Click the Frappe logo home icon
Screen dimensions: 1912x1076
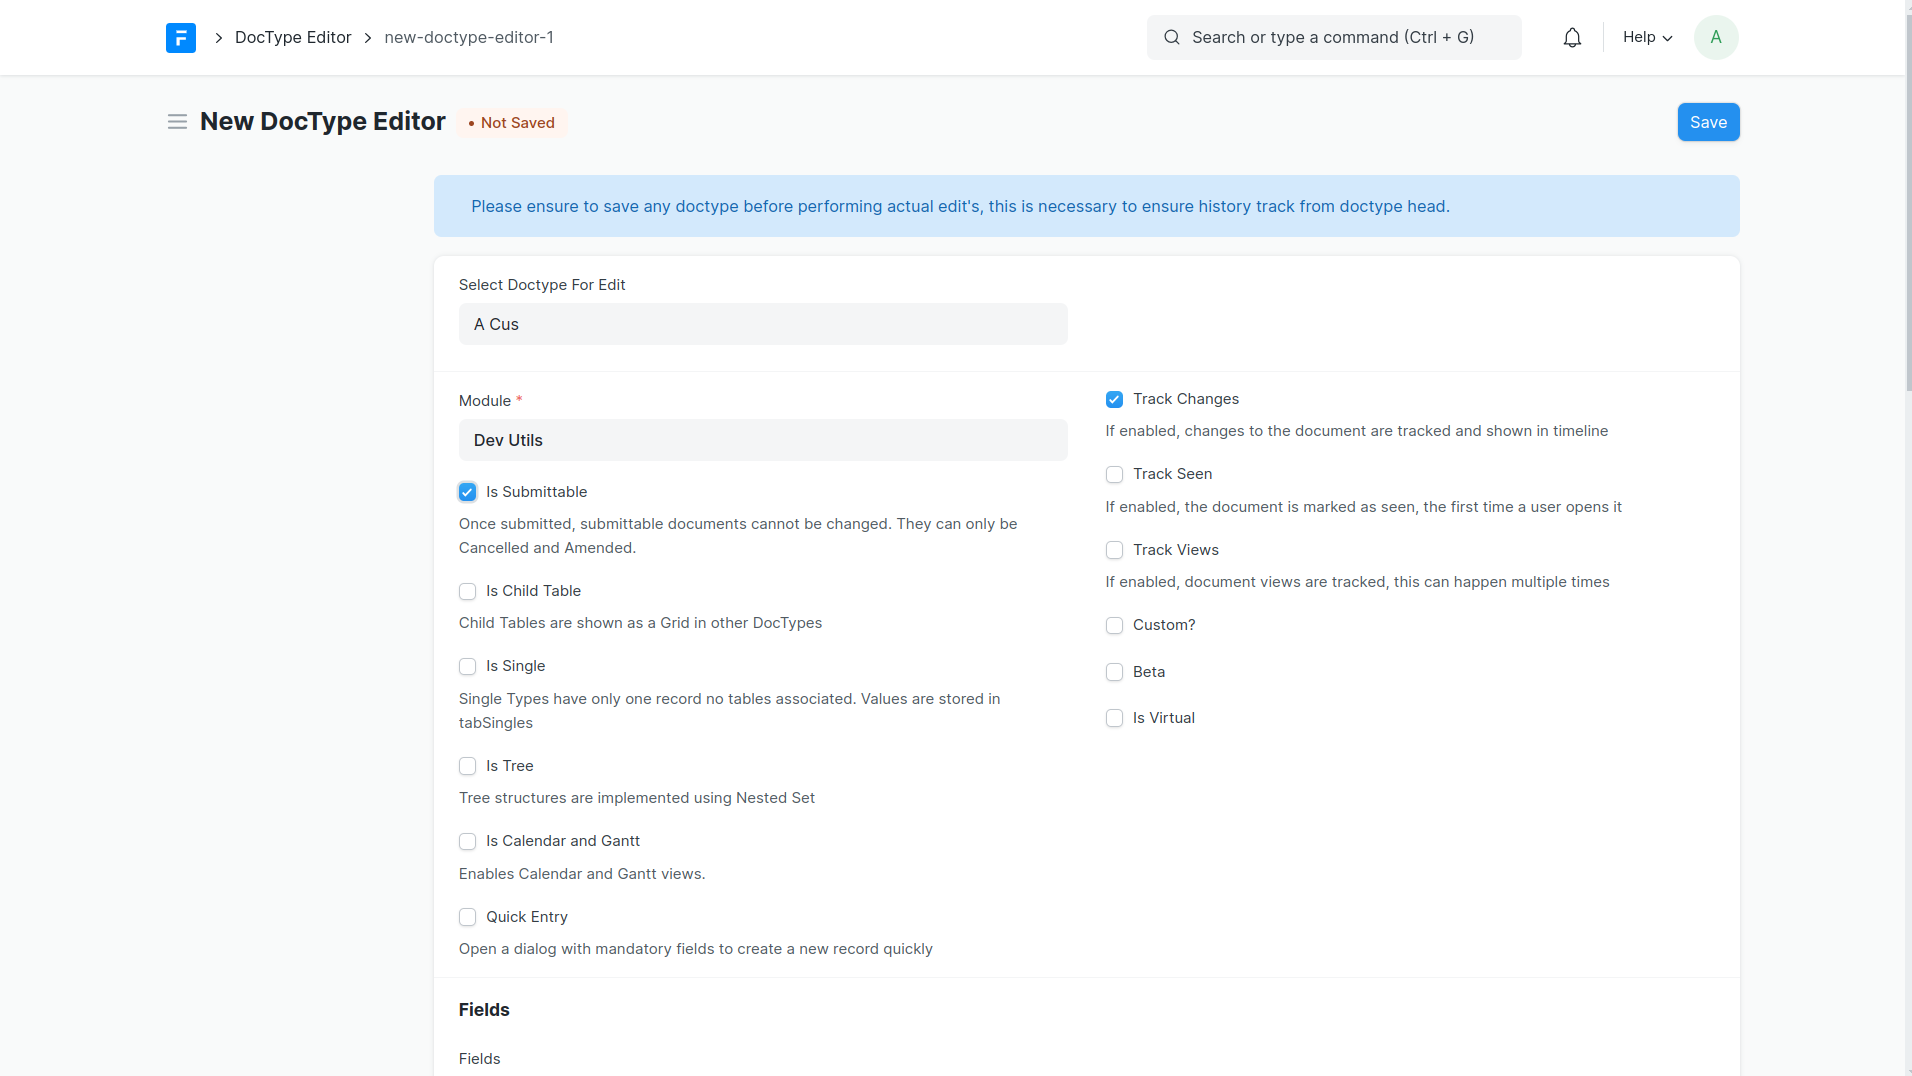181,38
